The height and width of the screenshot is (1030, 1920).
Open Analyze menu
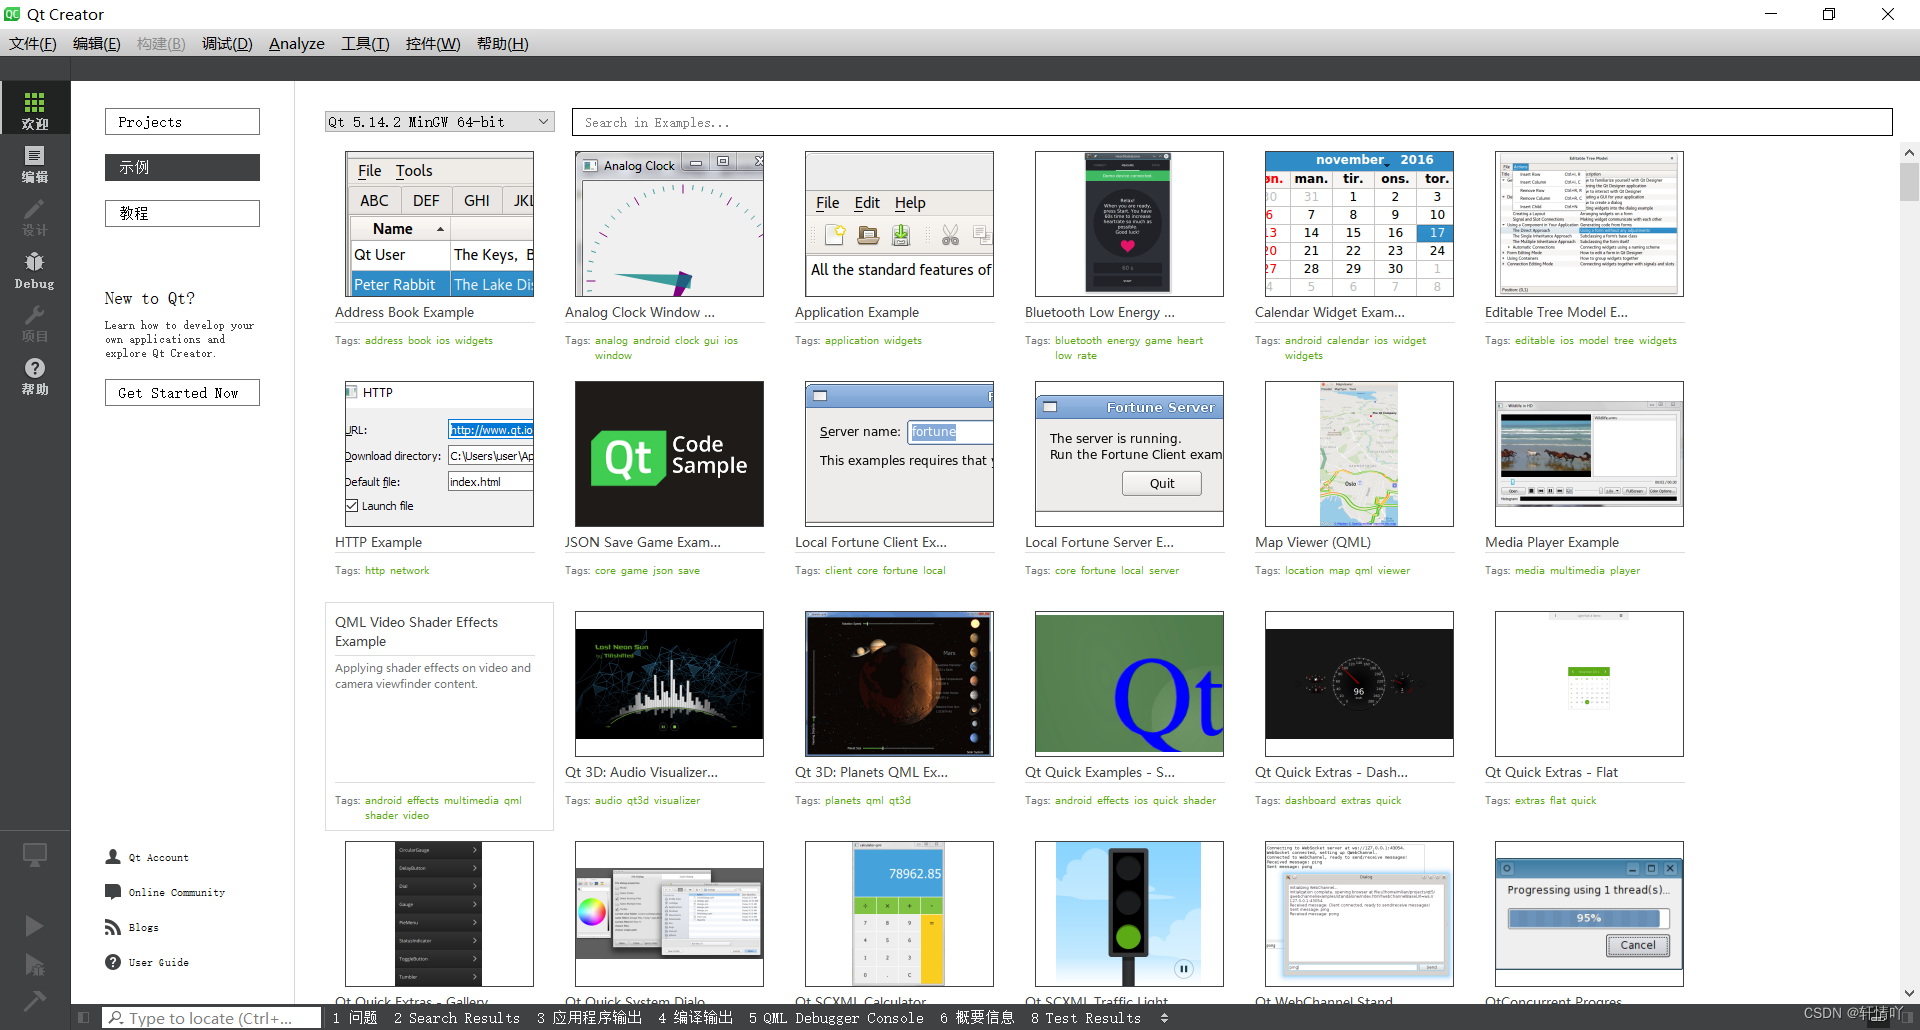click(x=297, y=43)
